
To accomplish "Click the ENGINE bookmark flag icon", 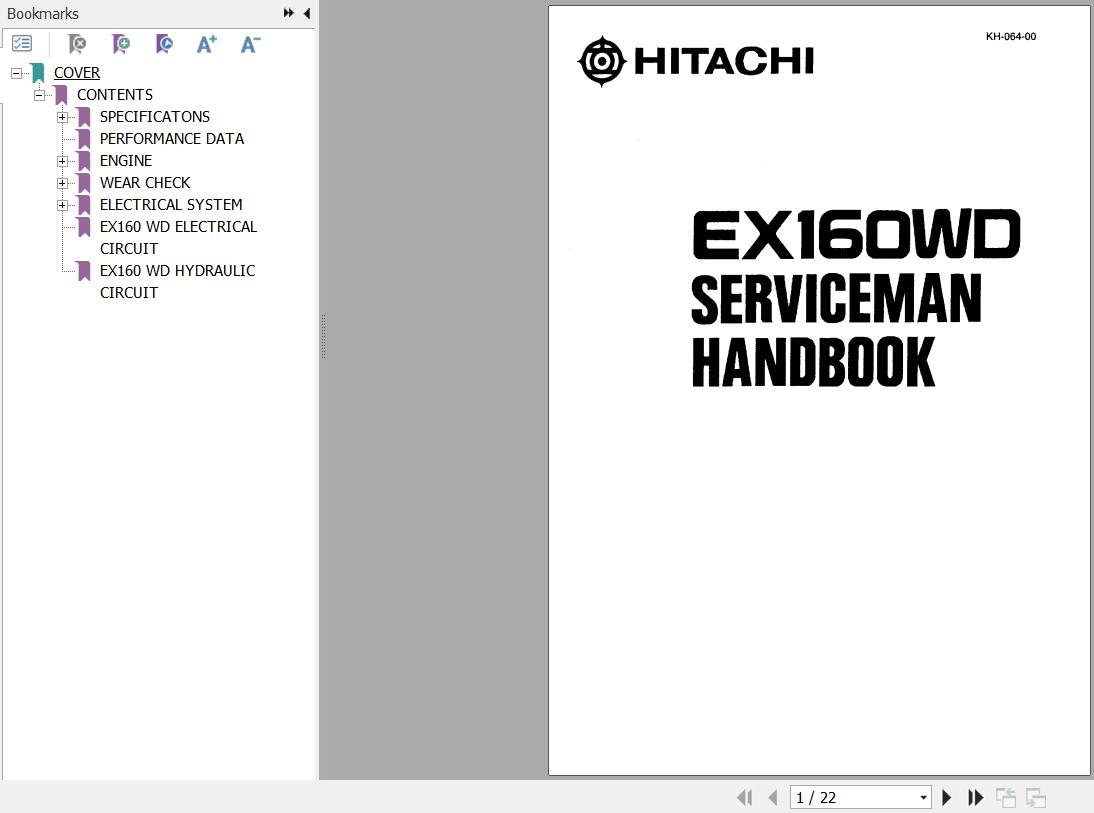I will (x=84, y=161).
